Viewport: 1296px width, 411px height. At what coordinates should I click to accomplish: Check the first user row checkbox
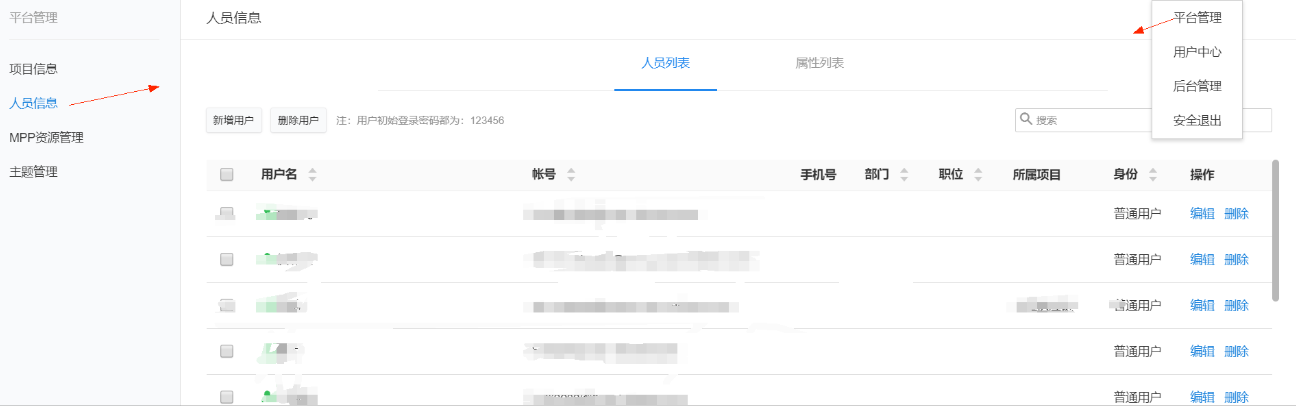tap(227, 213)
